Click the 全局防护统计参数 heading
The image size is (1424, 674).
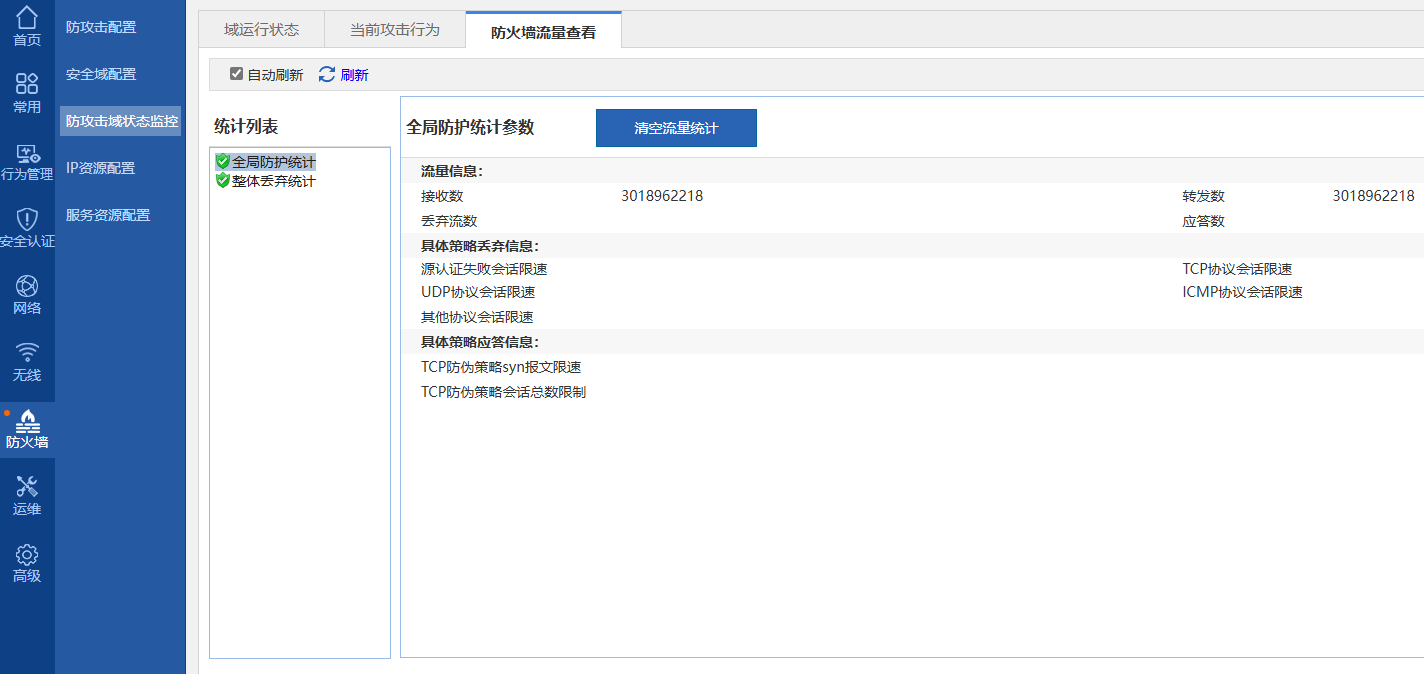click(470, 127)
